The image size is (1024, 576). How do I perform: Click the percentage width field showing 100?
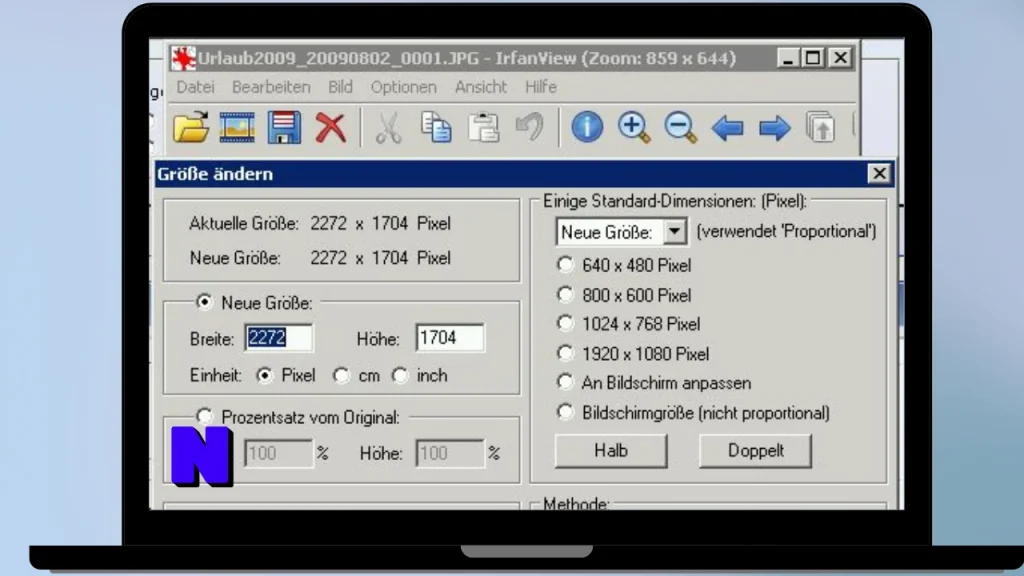tap(279, 453)
